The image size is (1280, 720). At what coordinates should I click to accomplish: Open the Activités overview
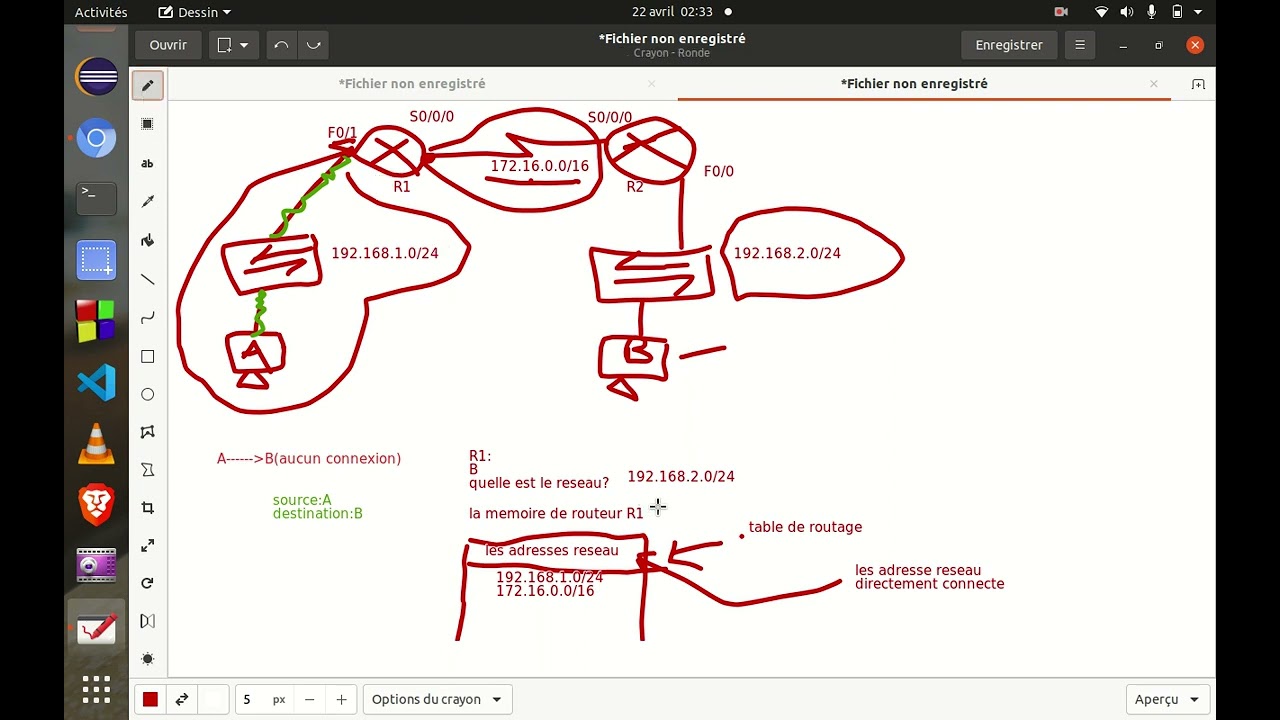click(x=101, y=12)
